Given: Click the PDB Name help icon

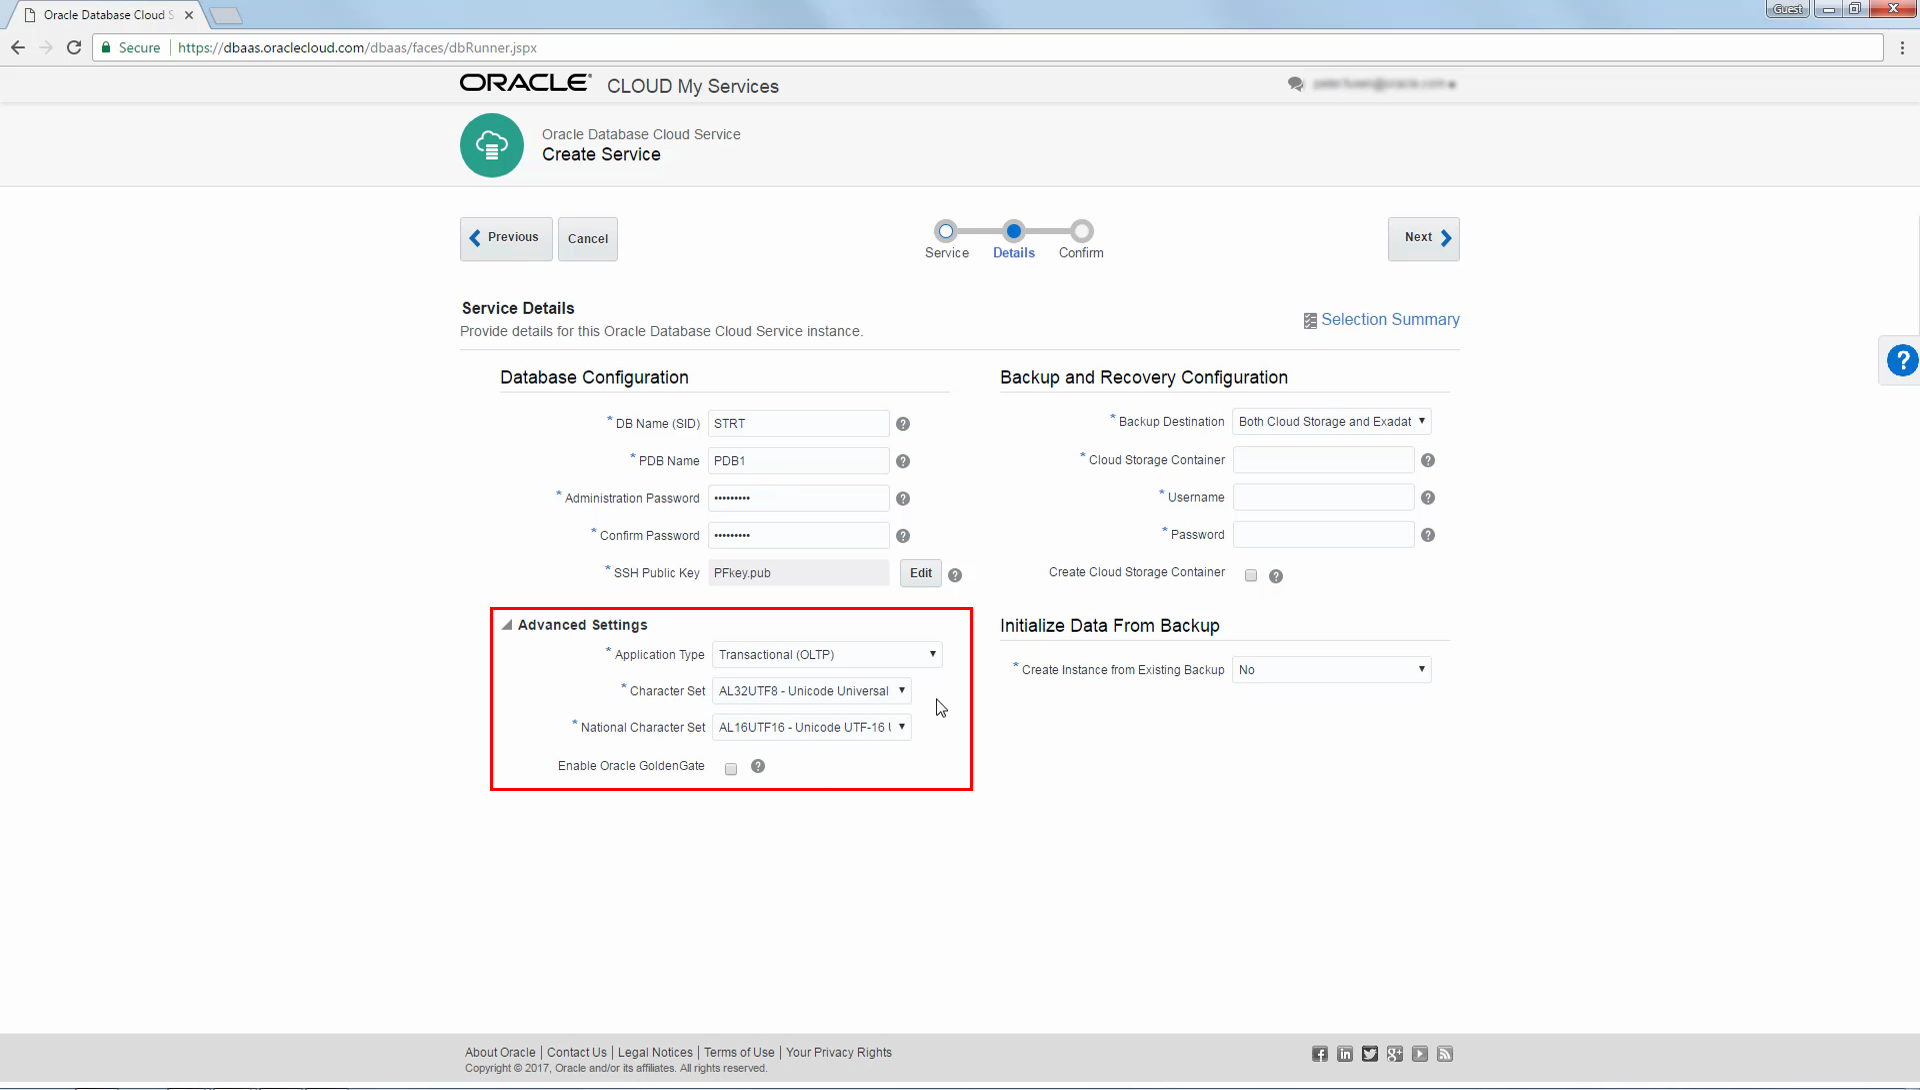Looking at the screenshot, I should tap(903, 461).
